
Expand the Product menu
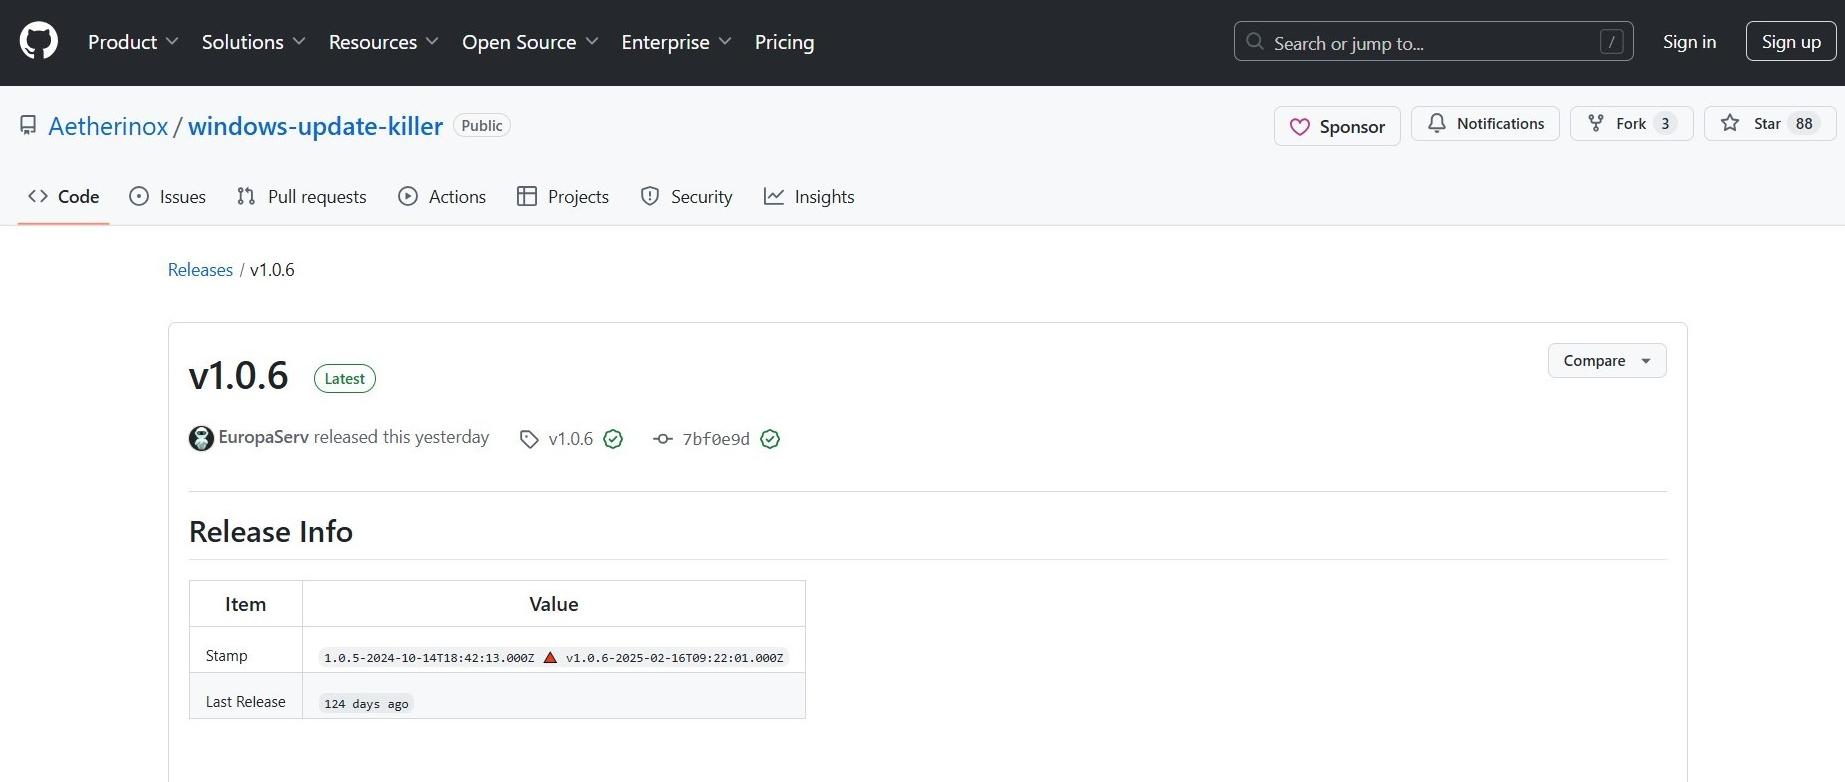133,42
